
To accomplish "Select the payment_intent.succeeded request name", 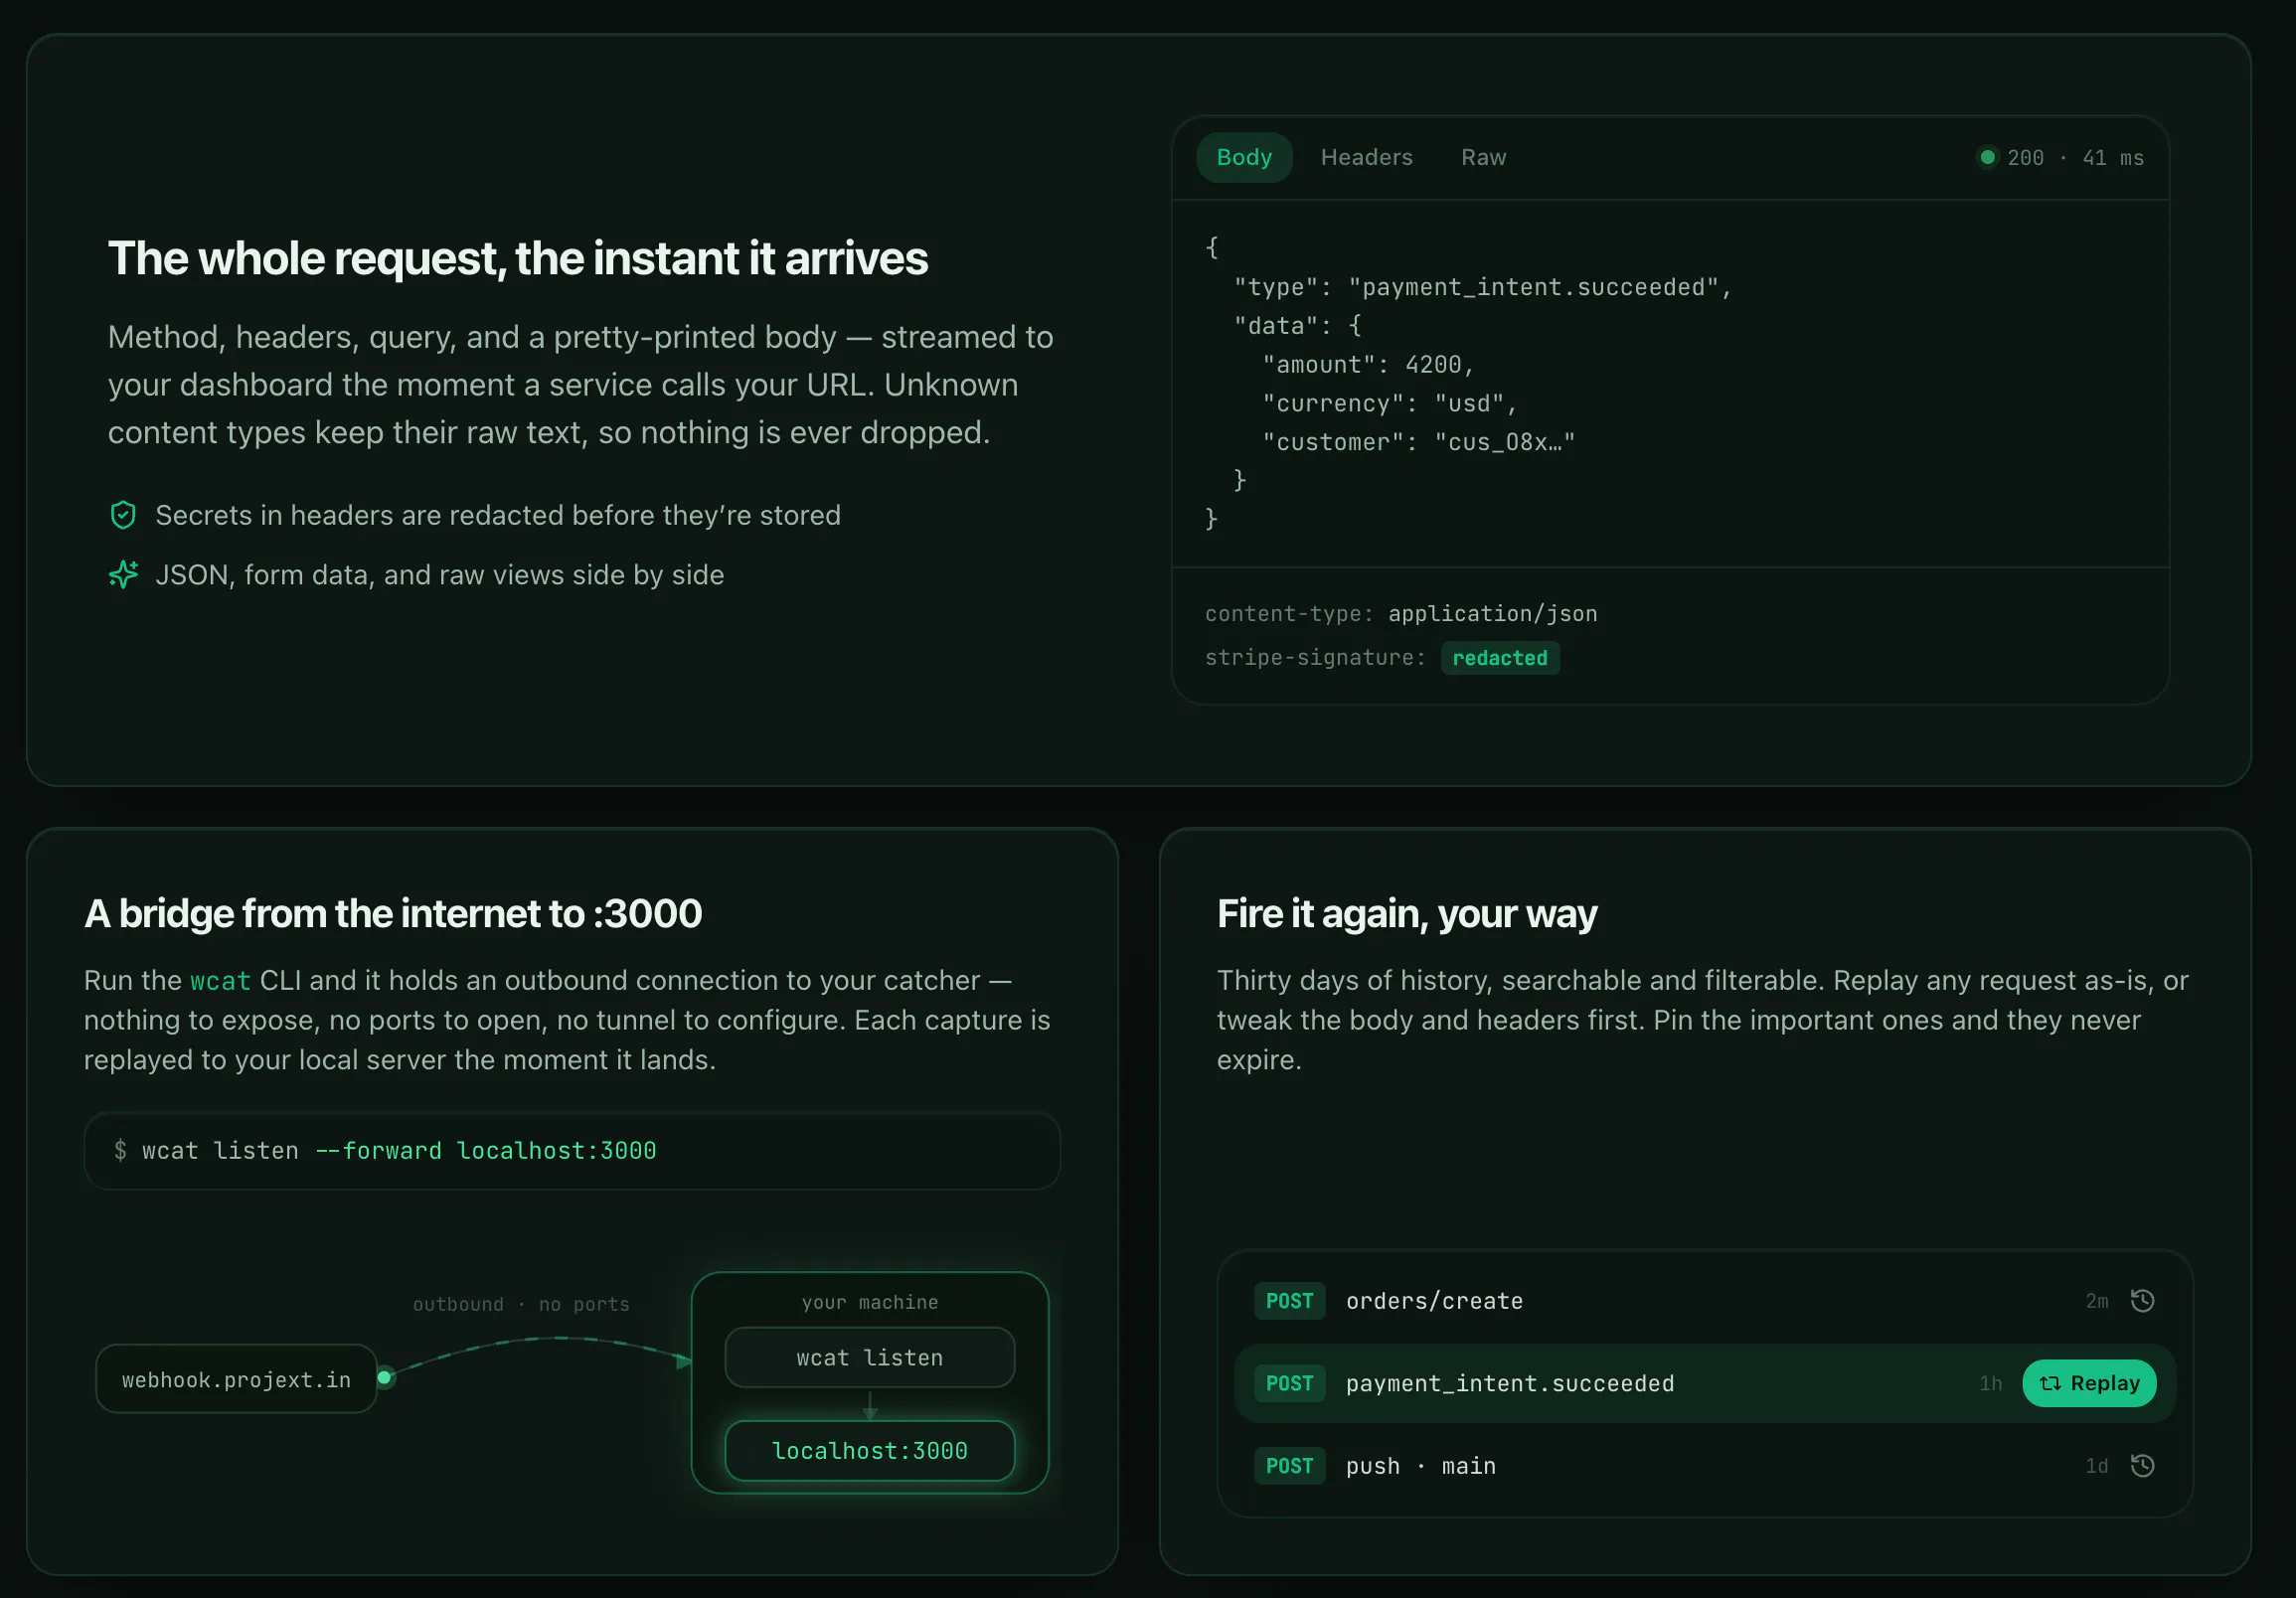I will pyautogui.click(x=1509, y=1383).
